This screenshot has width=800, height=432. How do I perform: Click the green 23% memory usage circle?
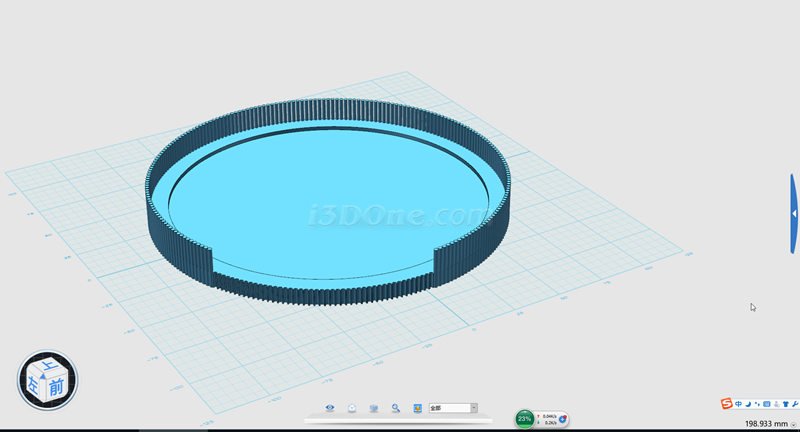525,419
